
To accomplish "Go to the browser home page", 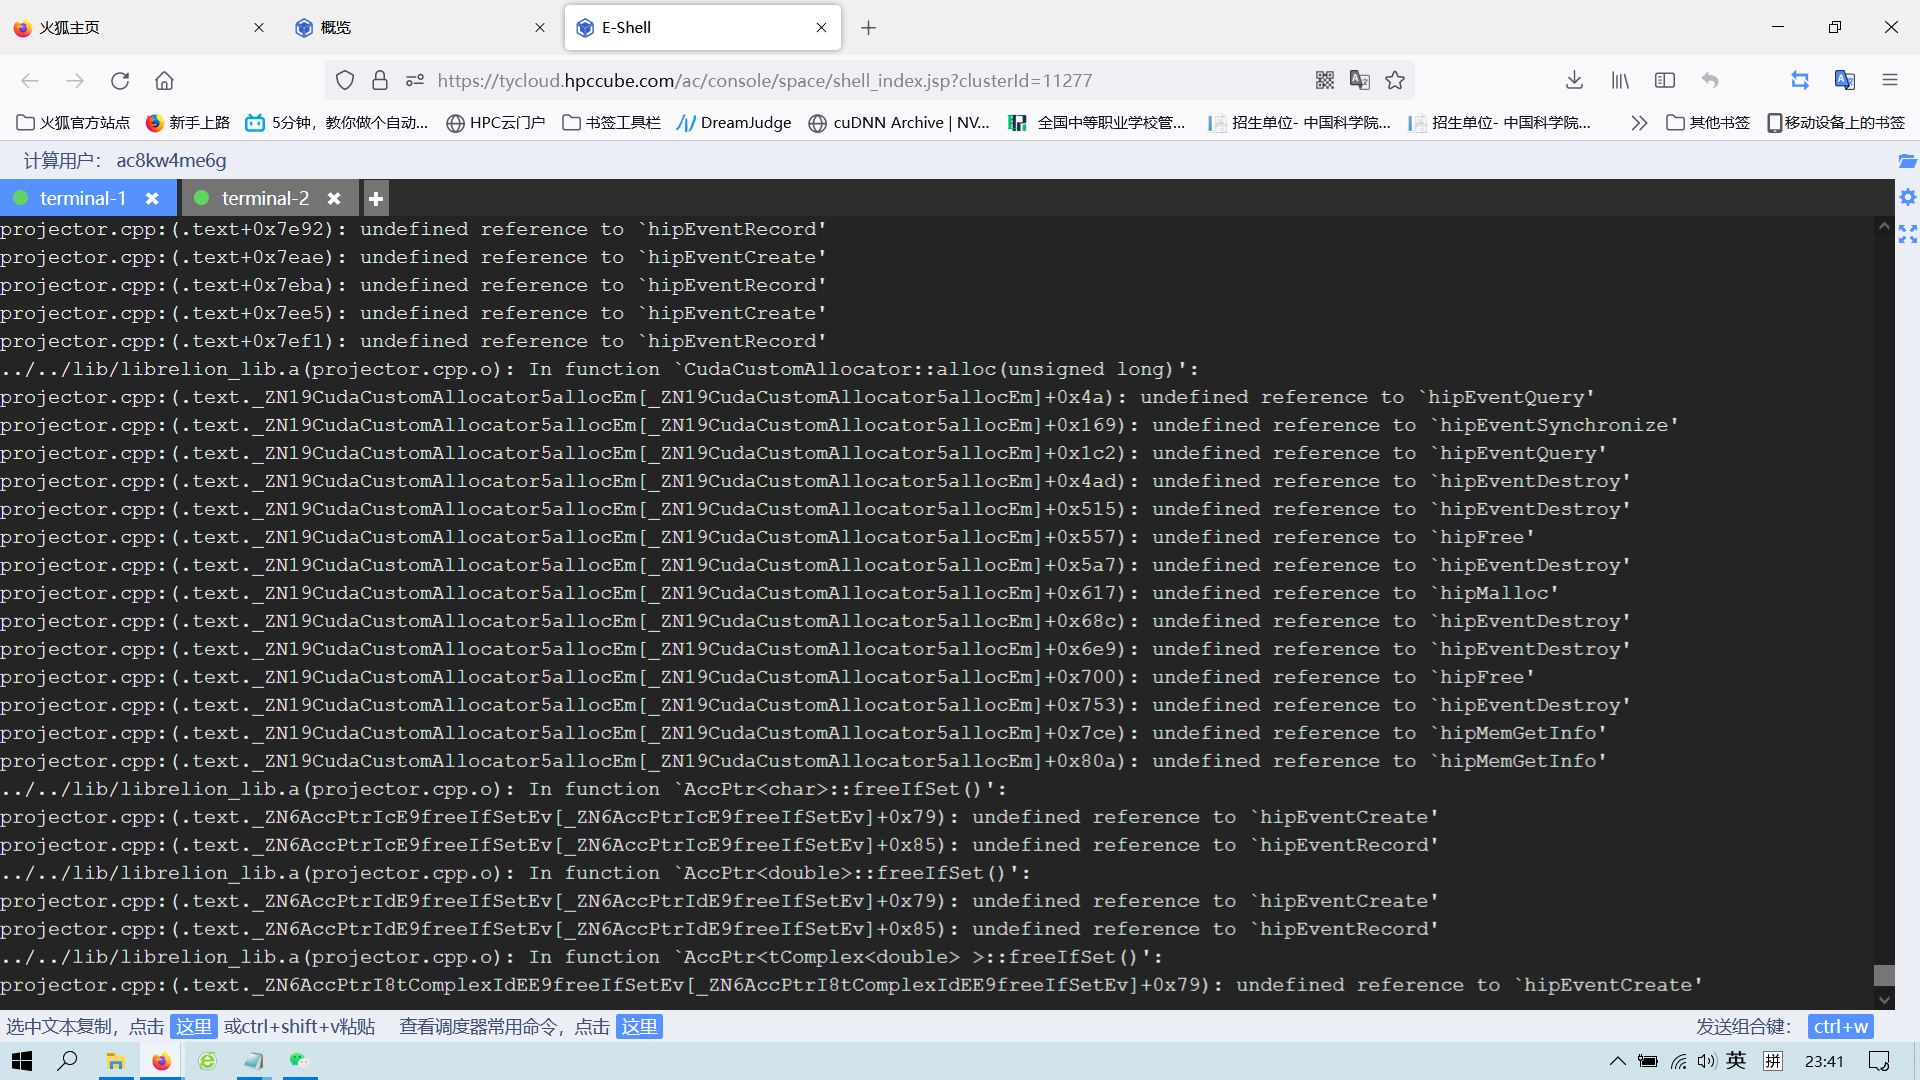I will point(165,81).
